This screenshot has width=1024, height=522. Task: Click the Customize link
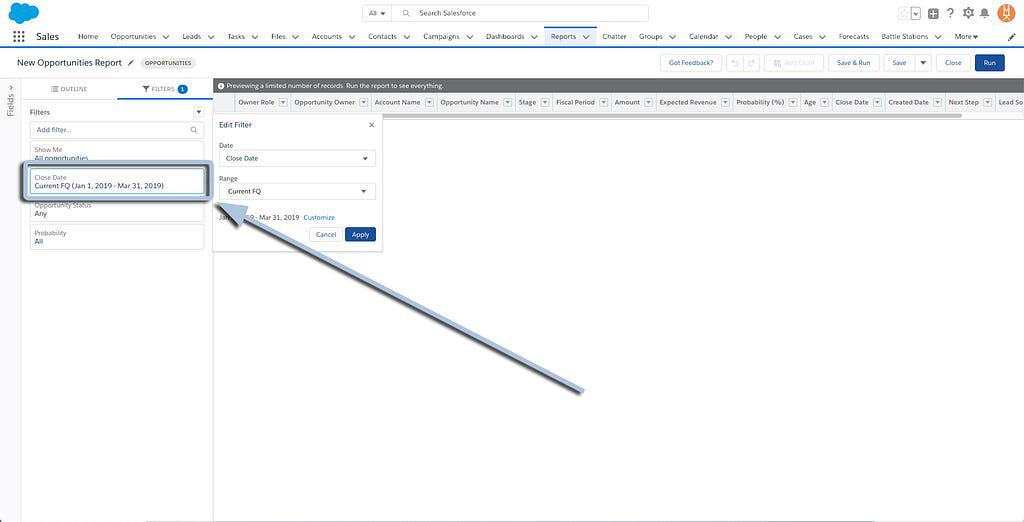pos(319,217)
